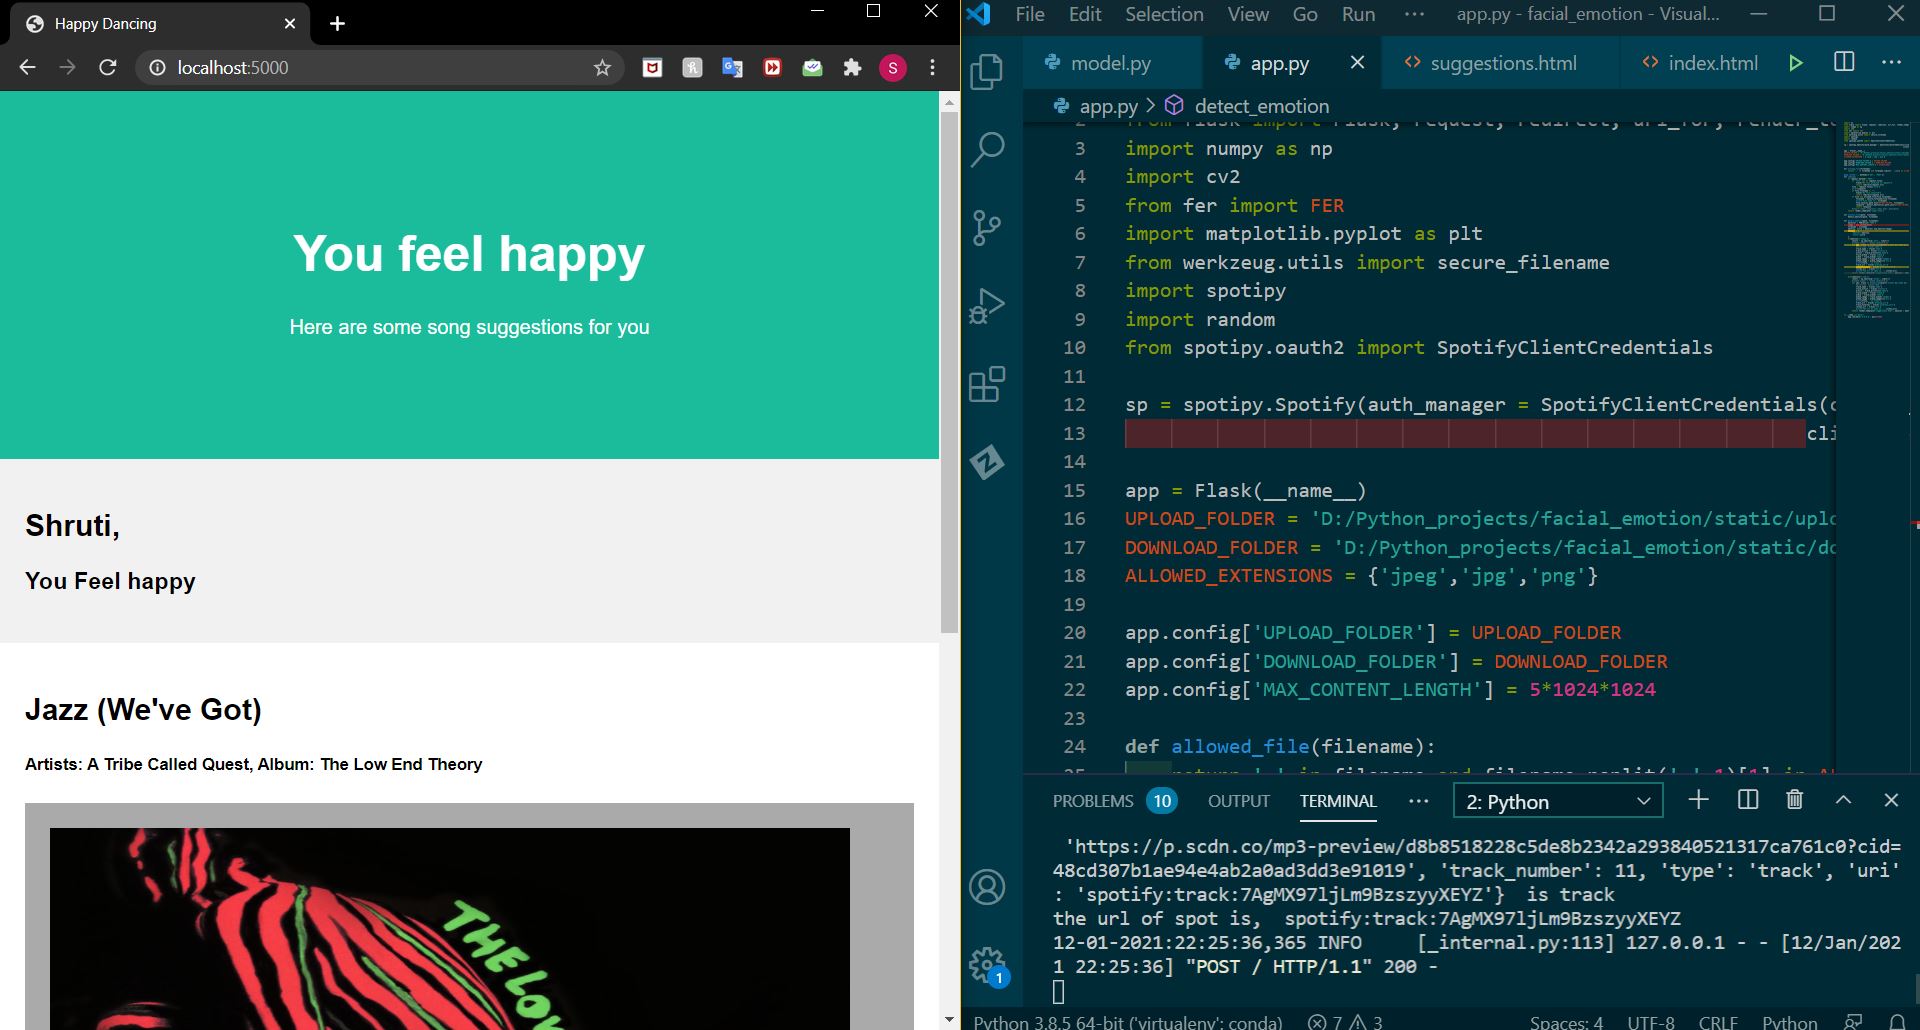Switch to the model.py tab
Screen dimensions: 1920x1030
[x=1111, y=63]
